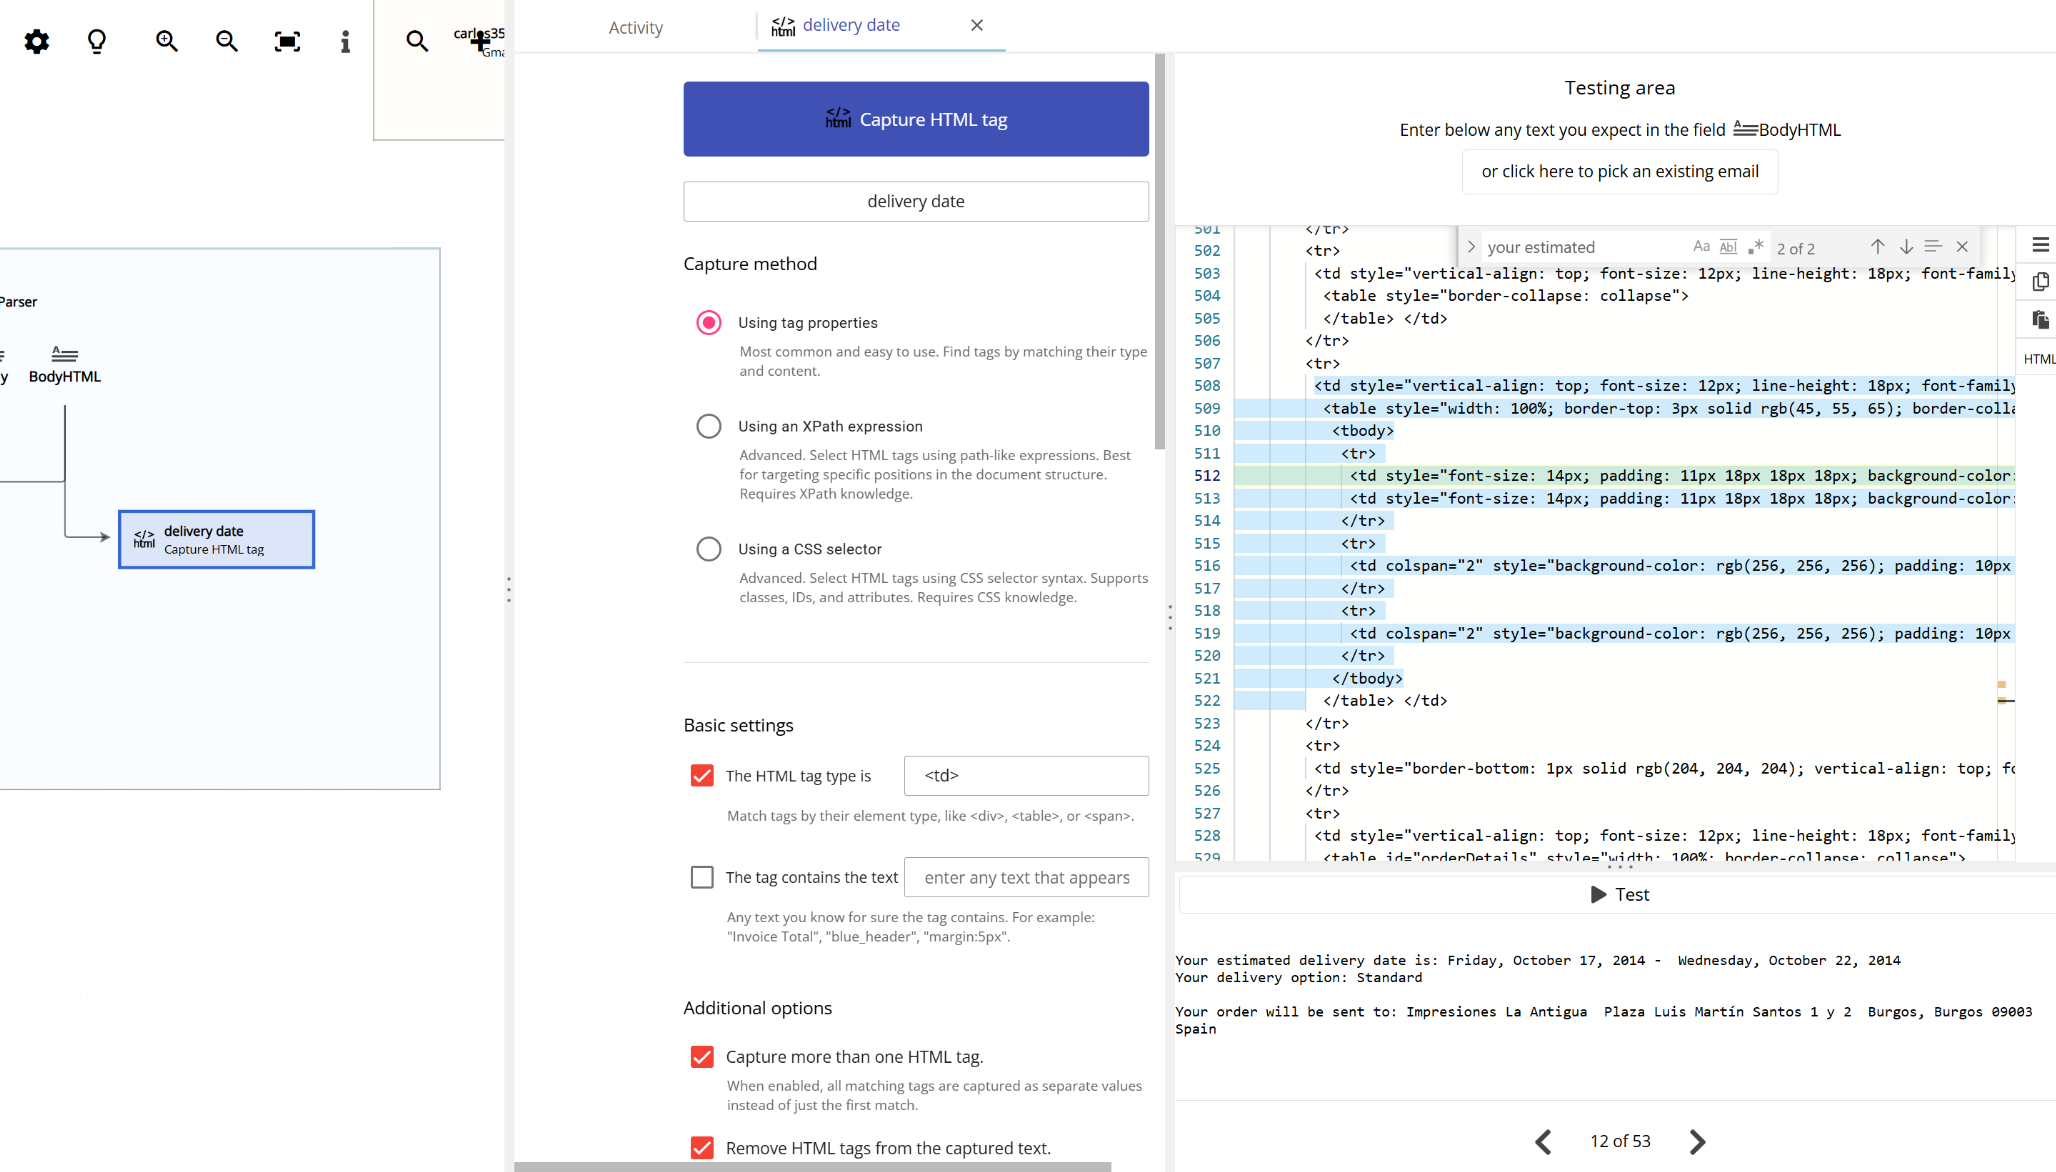Enable The tag contains the text option
The image size is (2056, 1172).
[702, 877]
